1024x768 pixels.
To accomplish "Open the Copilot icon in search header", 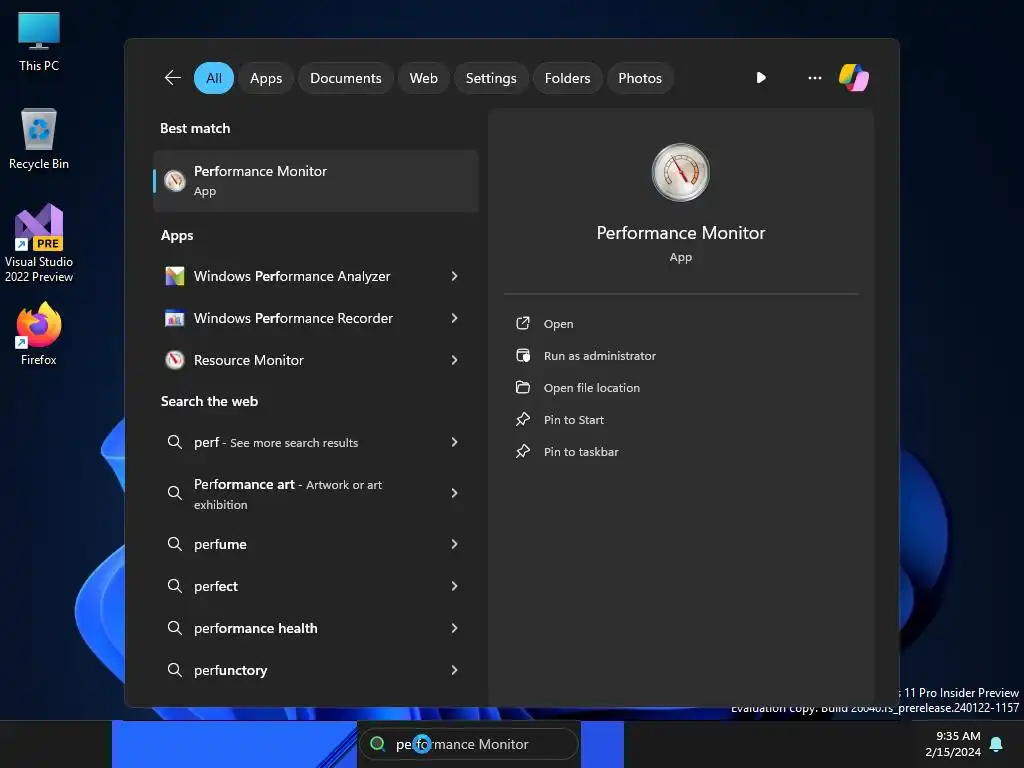I will (854, 78).
